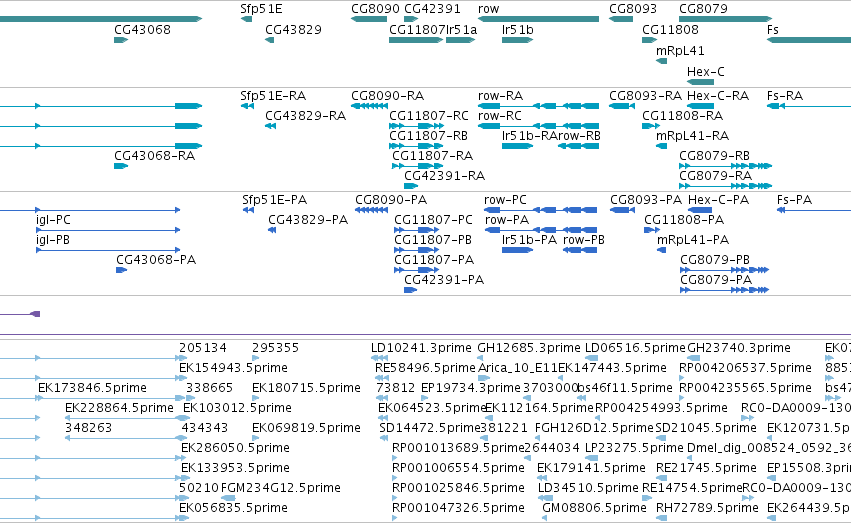Click the CG11807-RB transcript label
Screen dimensions: 851x523
428,136
